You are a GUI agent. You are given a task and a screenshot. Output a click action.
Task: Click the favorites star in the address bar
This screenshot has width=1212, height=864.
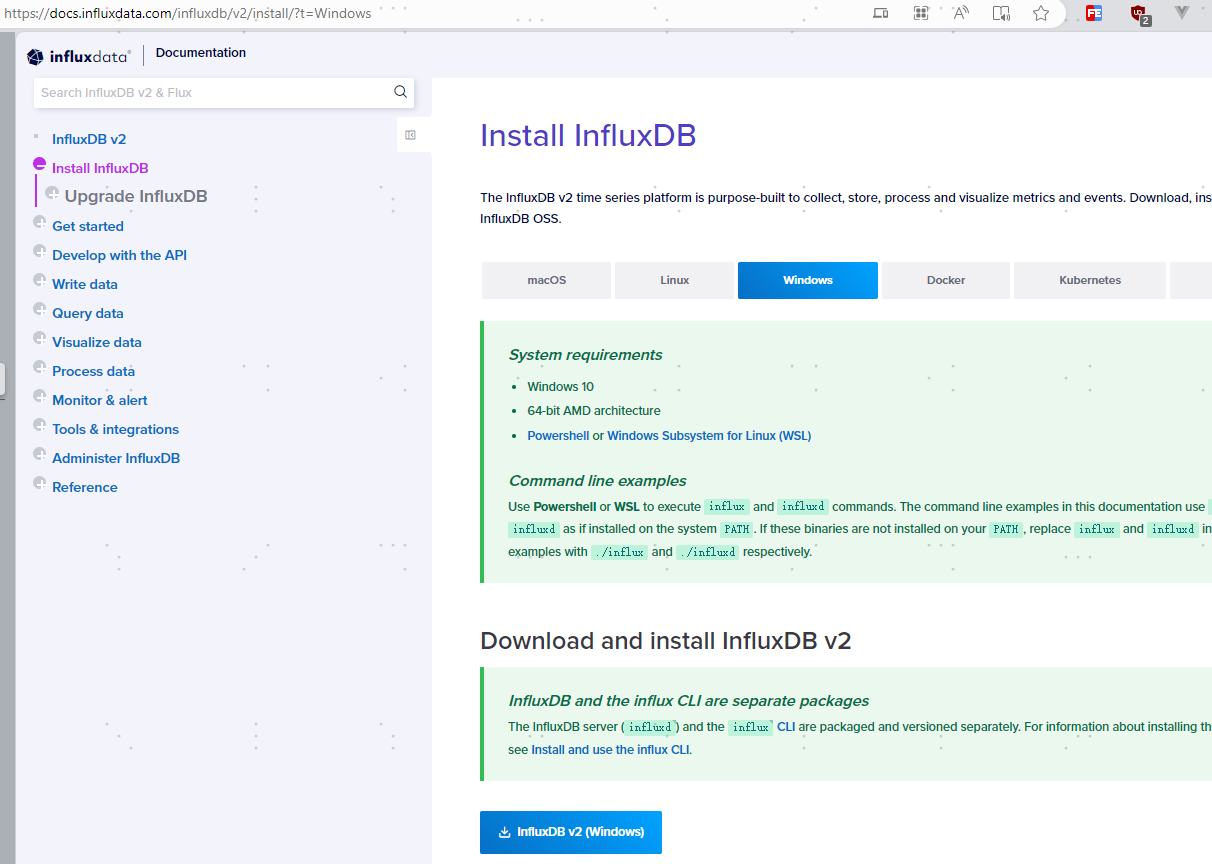tap(1040, 13)
